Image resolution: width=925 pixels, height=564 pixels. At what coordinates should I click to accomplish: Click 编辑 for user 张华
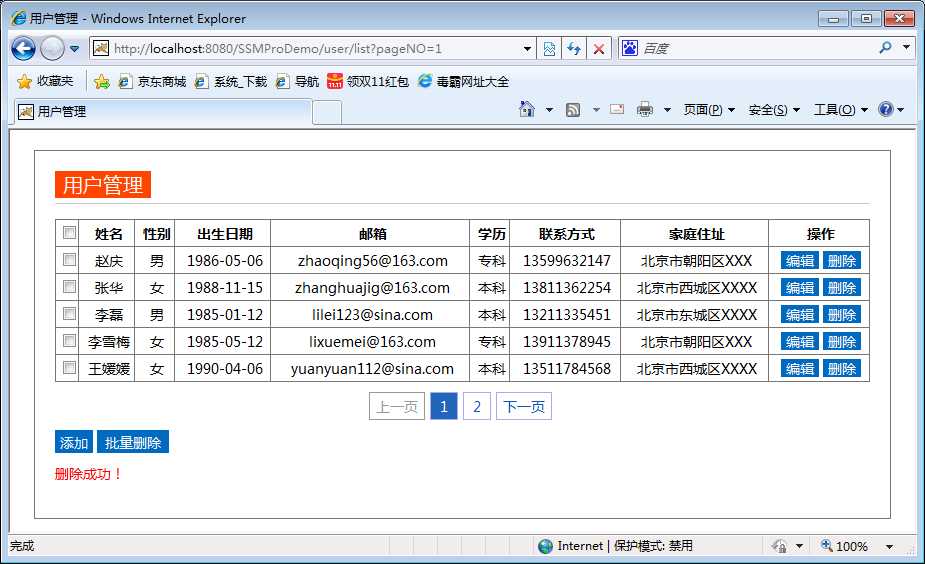pos(799,287)
